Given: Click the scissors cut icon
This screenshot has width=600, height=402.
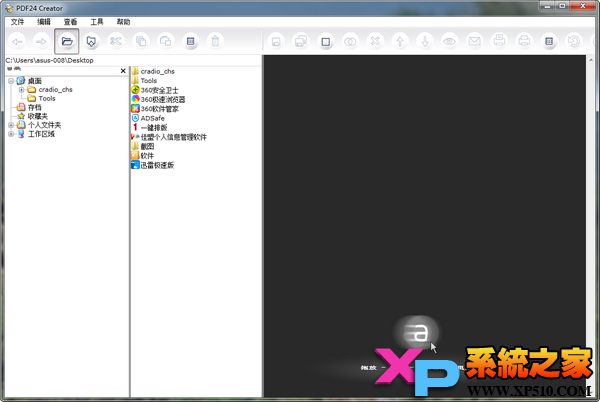Looking at the screenshot, I should point(116,41).
